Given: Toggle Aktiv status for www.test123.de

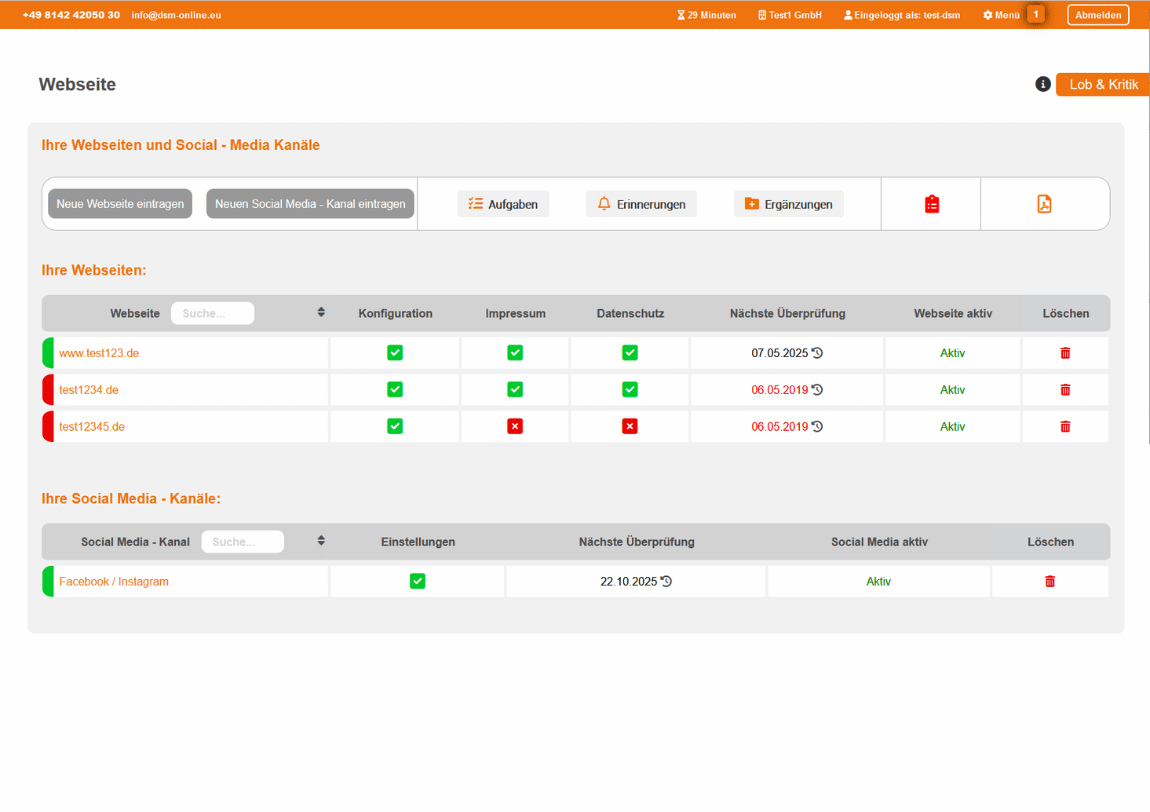Looking at the screenshot, I should tap(952, 353).
